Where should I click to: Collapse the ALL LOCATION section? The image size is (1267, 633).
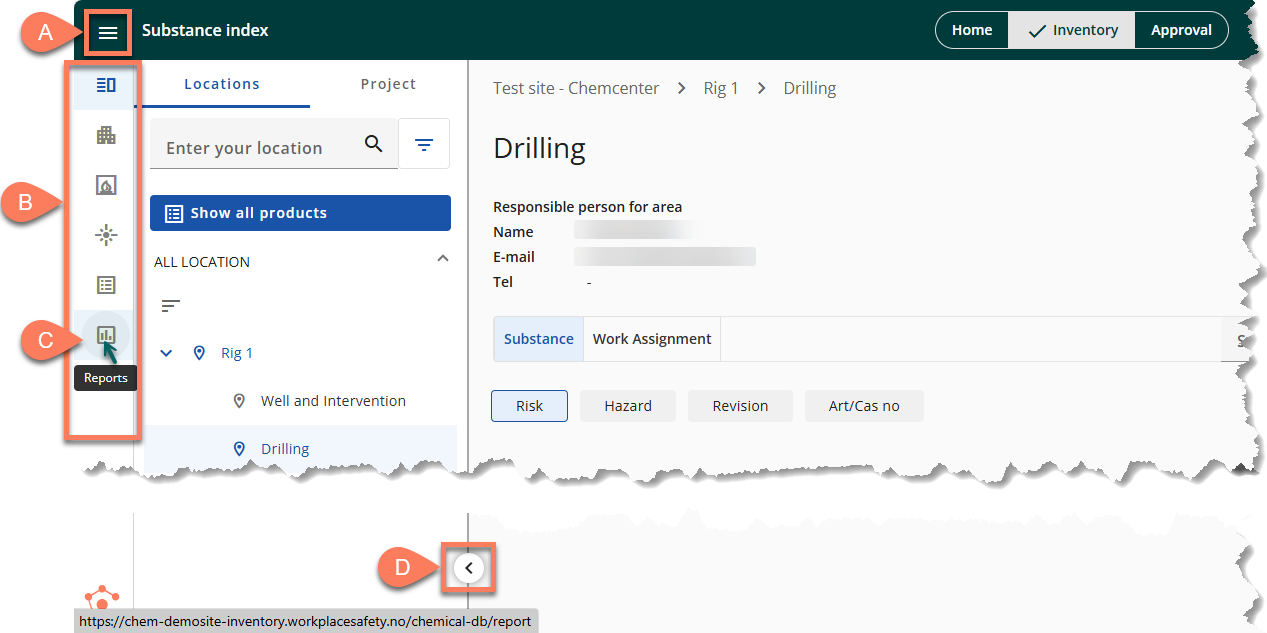tap(443, 259)
